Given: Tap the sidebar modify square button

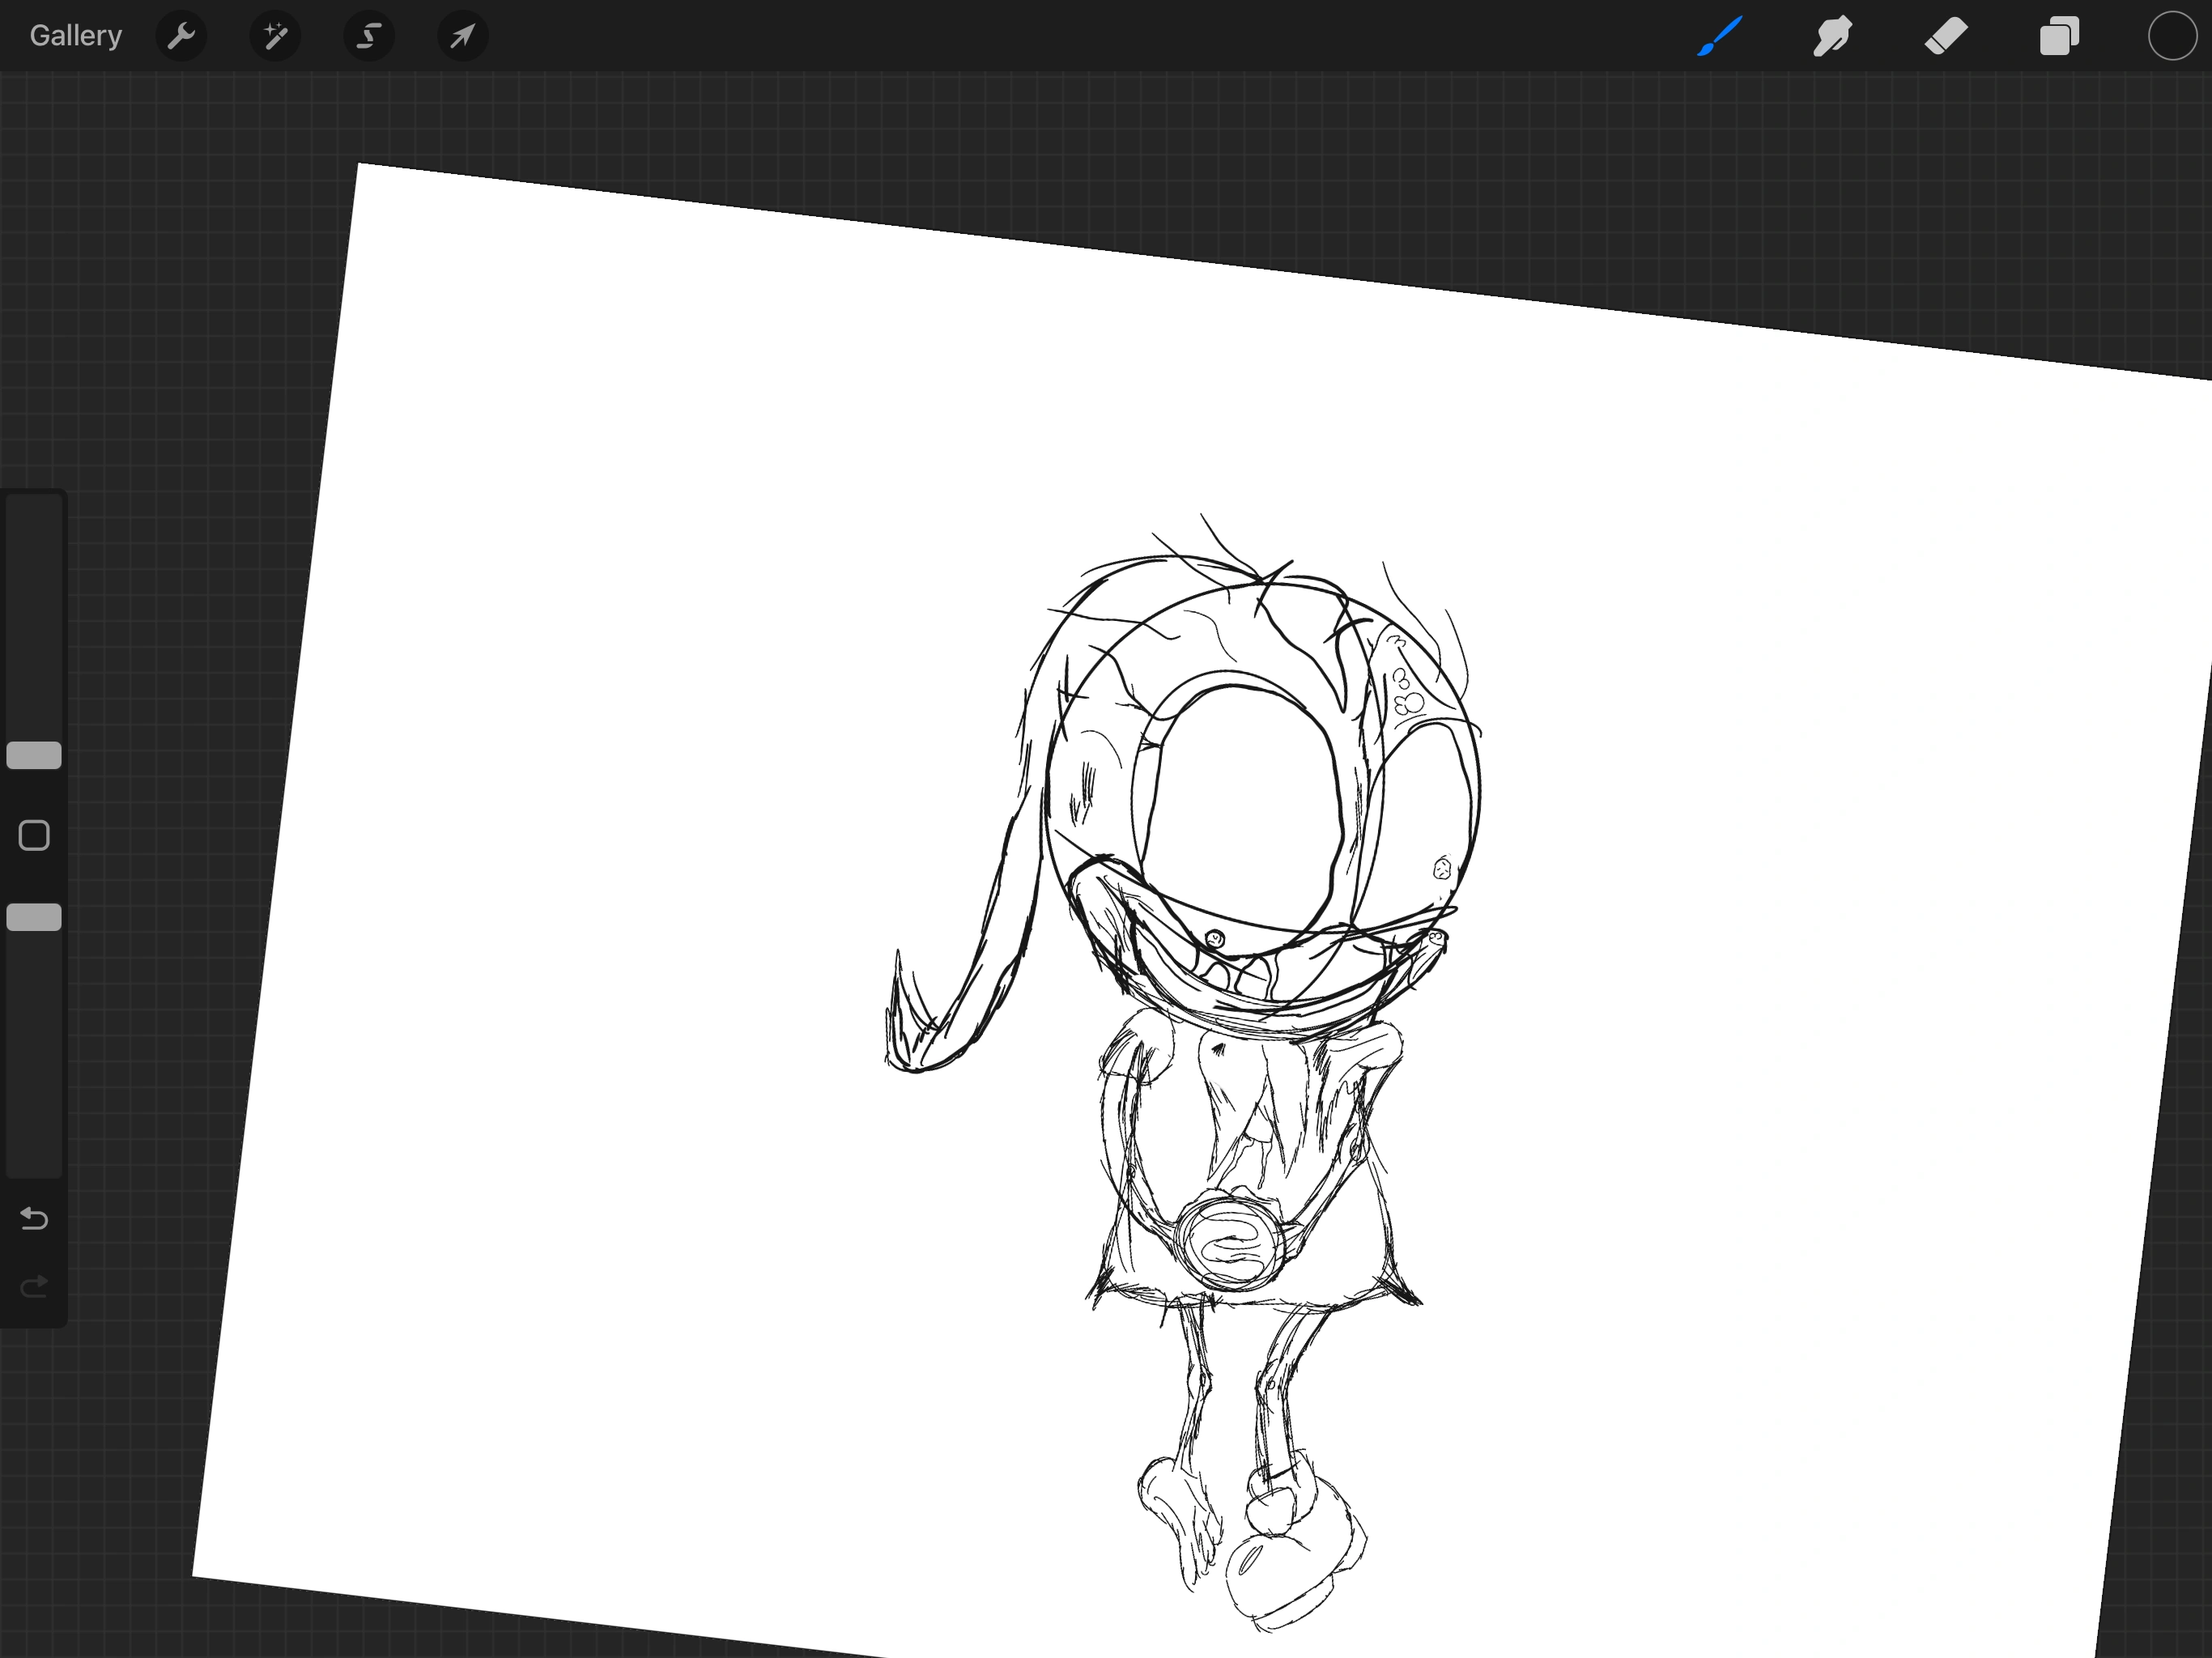Looking at the screenshot, I should [x=34, y=833].
